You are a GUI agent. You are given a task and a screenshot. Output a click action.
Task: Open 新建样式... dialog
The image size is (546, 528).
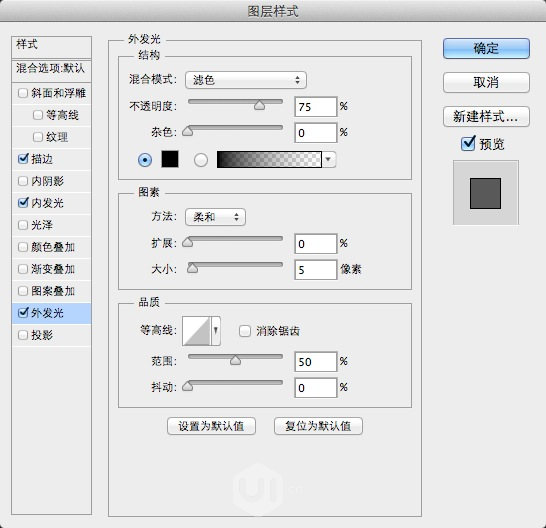(486, 116)
